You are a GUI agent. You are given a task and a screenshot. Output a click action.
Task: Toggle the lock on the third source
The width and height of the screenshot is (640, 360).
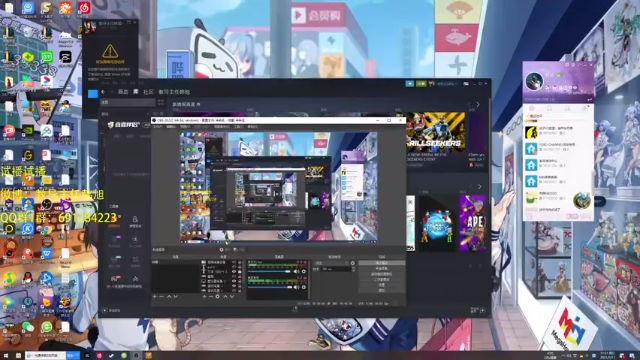point(240,271)
